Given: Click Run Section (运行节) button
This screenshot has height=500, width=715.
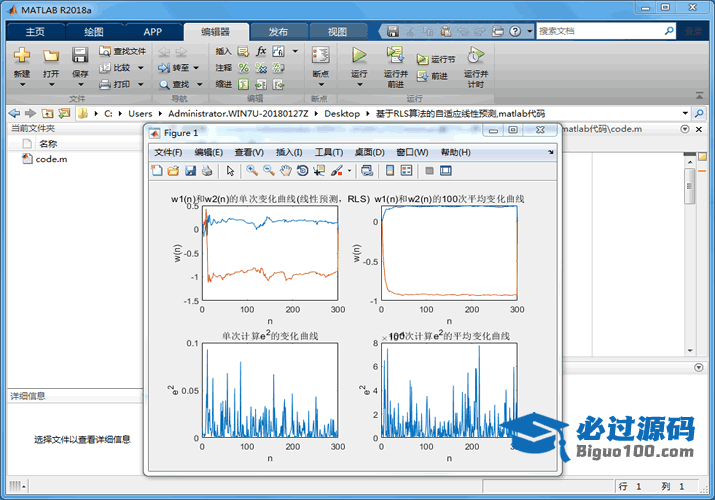Looking at the screenshot, I should click(435, 59).
